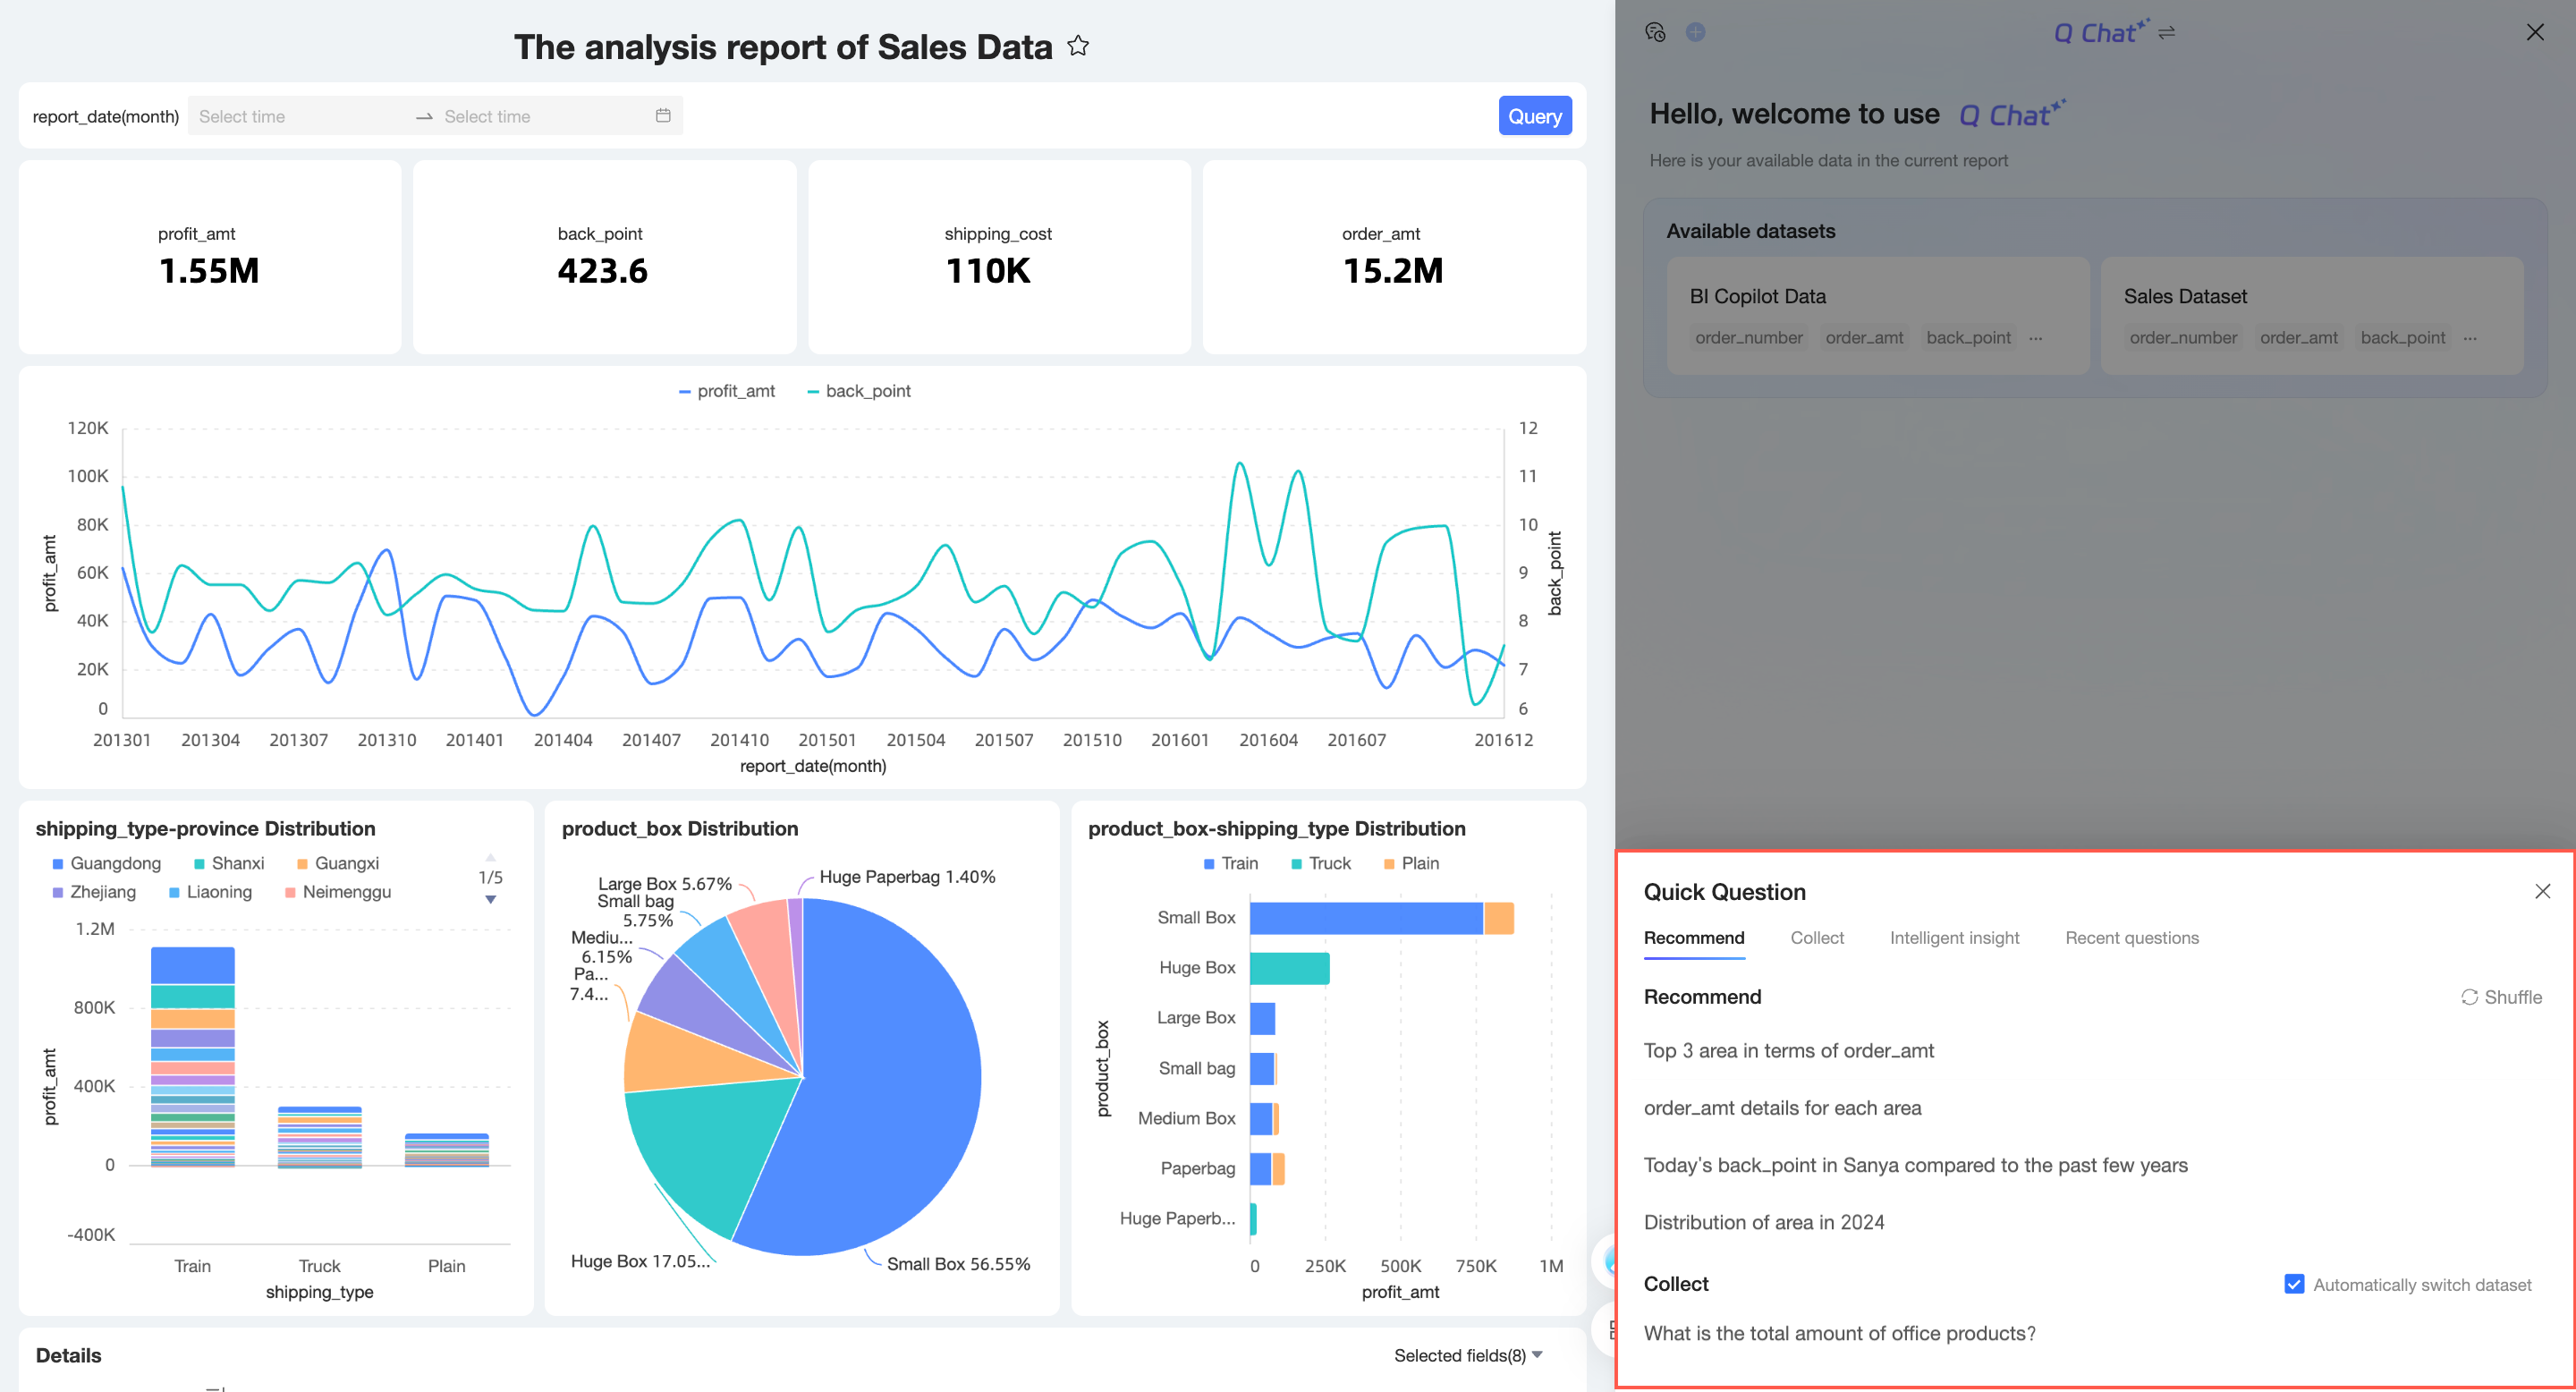The image size is (2576, 1392).
Task: Open the calendar icon in date filter
Action: pos(662,116)
